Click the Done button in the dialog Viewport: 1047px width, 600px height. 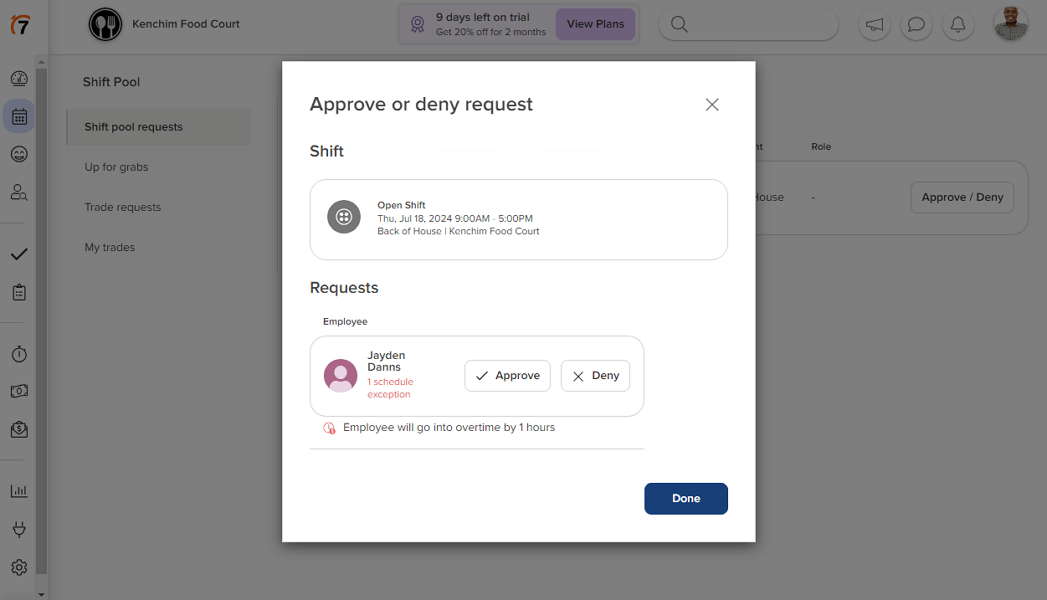coord(686,498)
